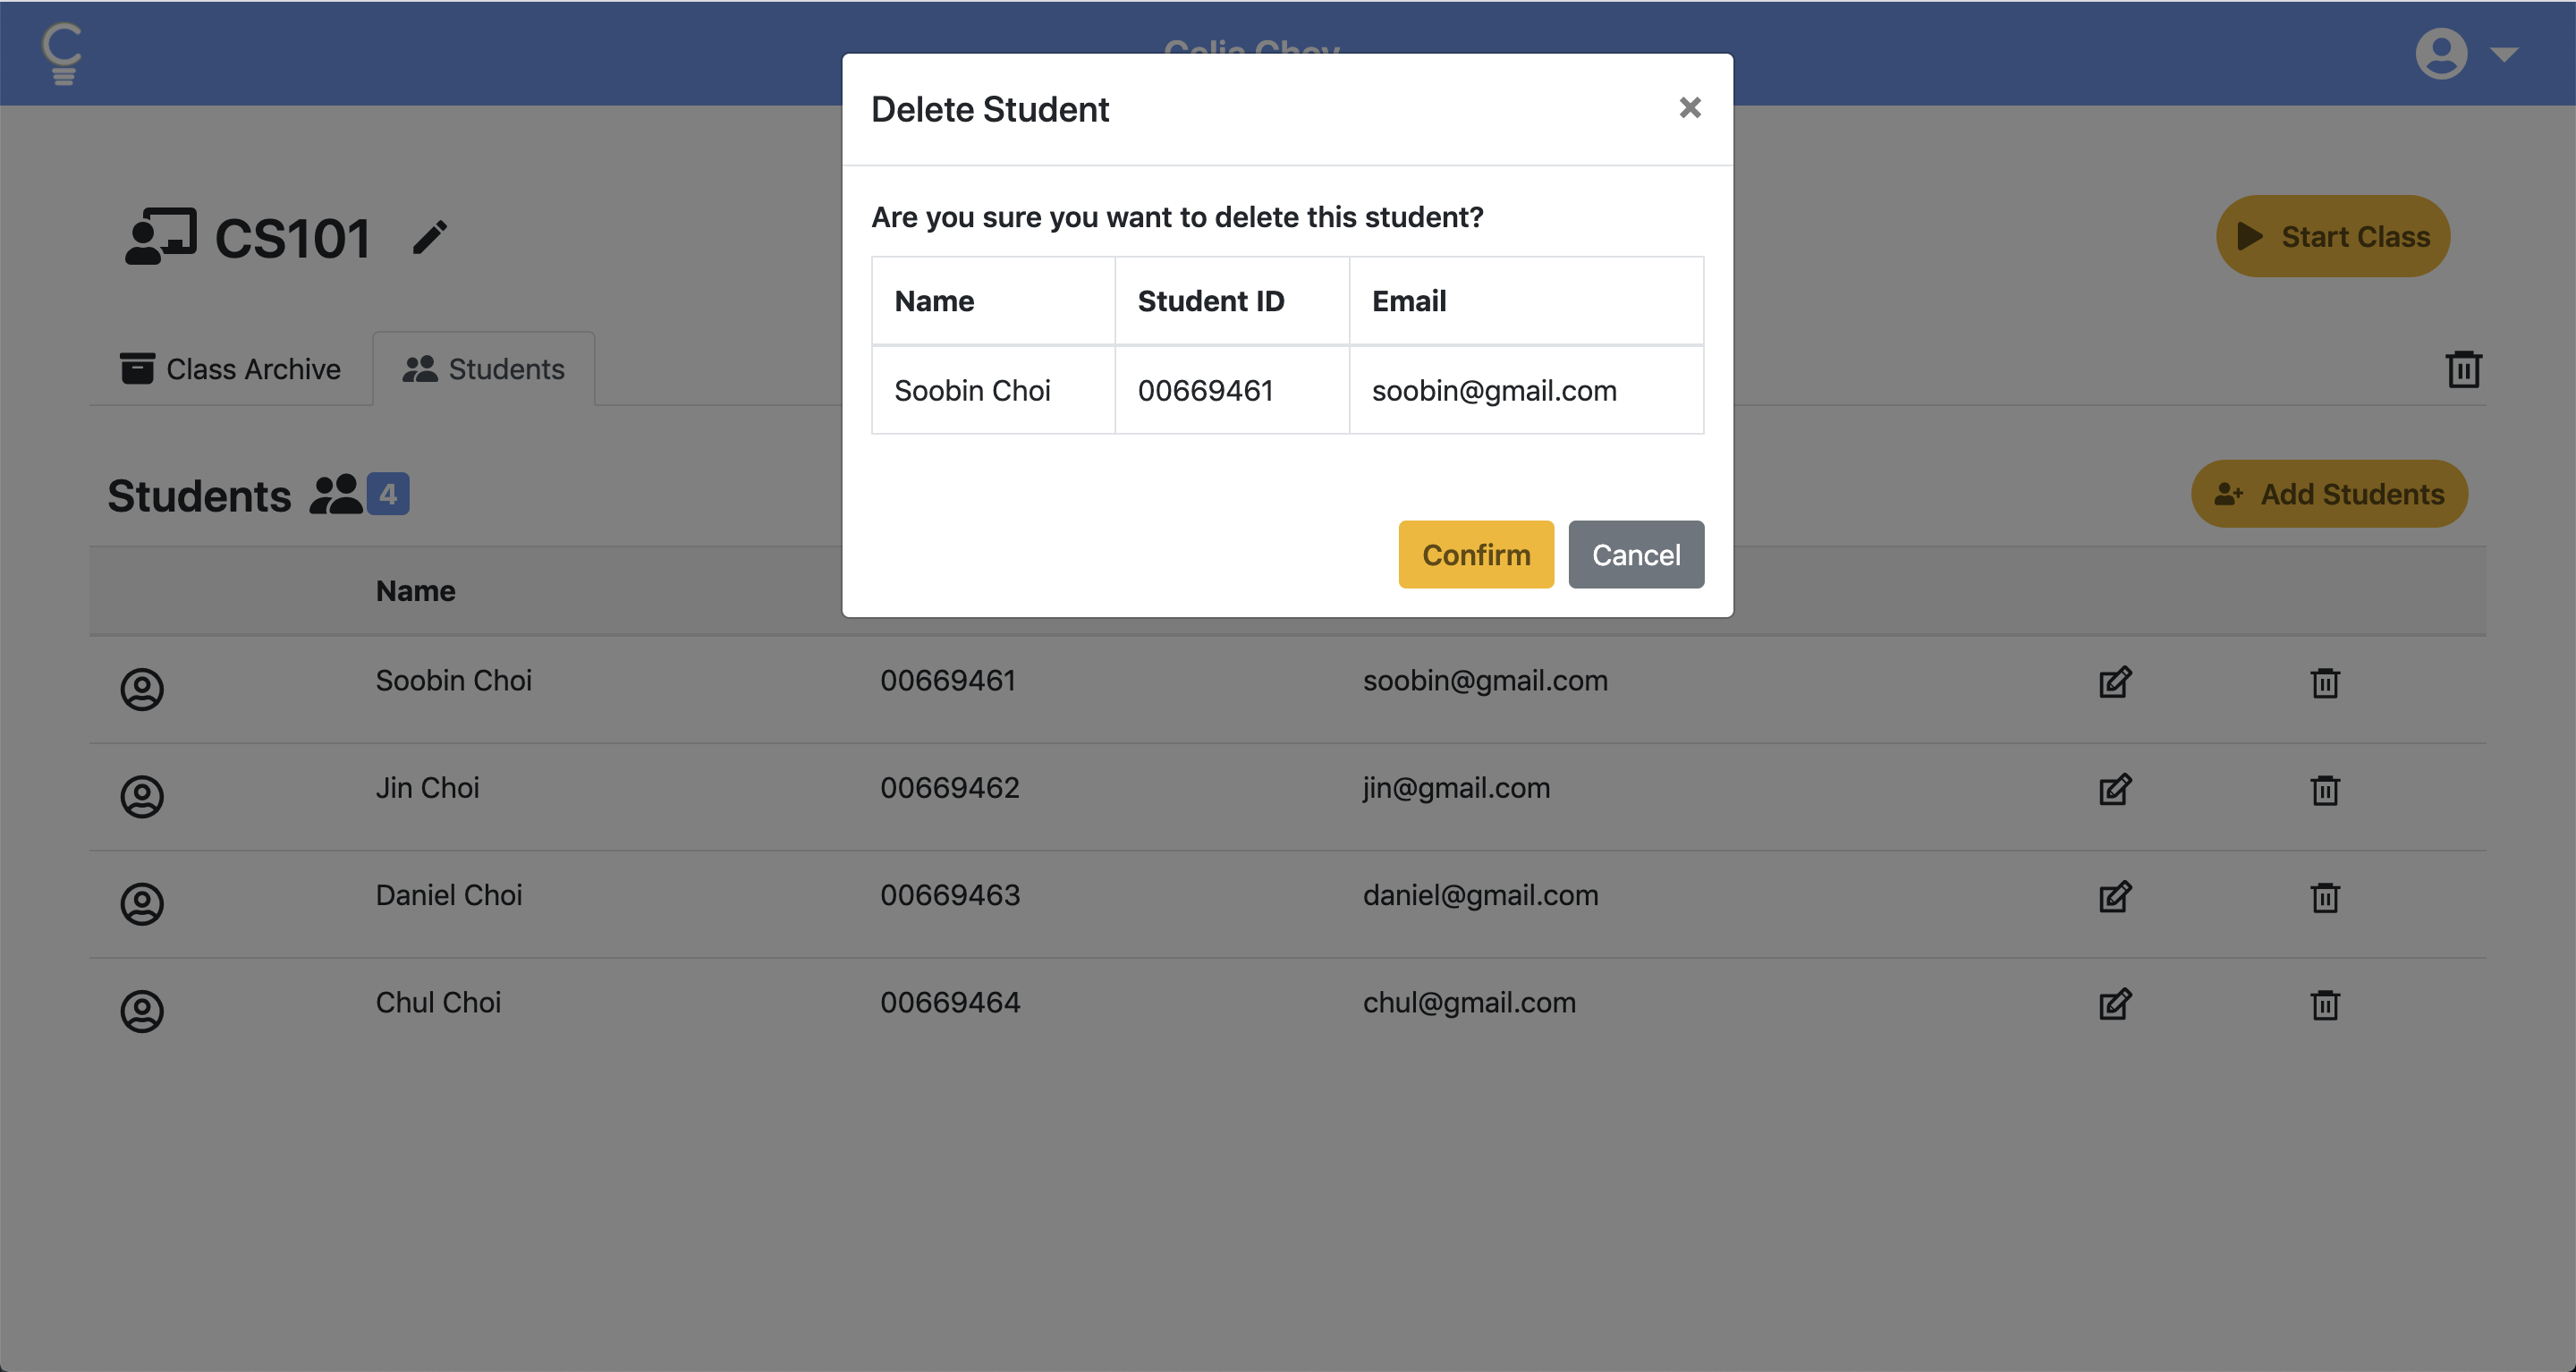Confirm deleting the student
This screenshot has height=1372, width=2576.
point(1475,555)
